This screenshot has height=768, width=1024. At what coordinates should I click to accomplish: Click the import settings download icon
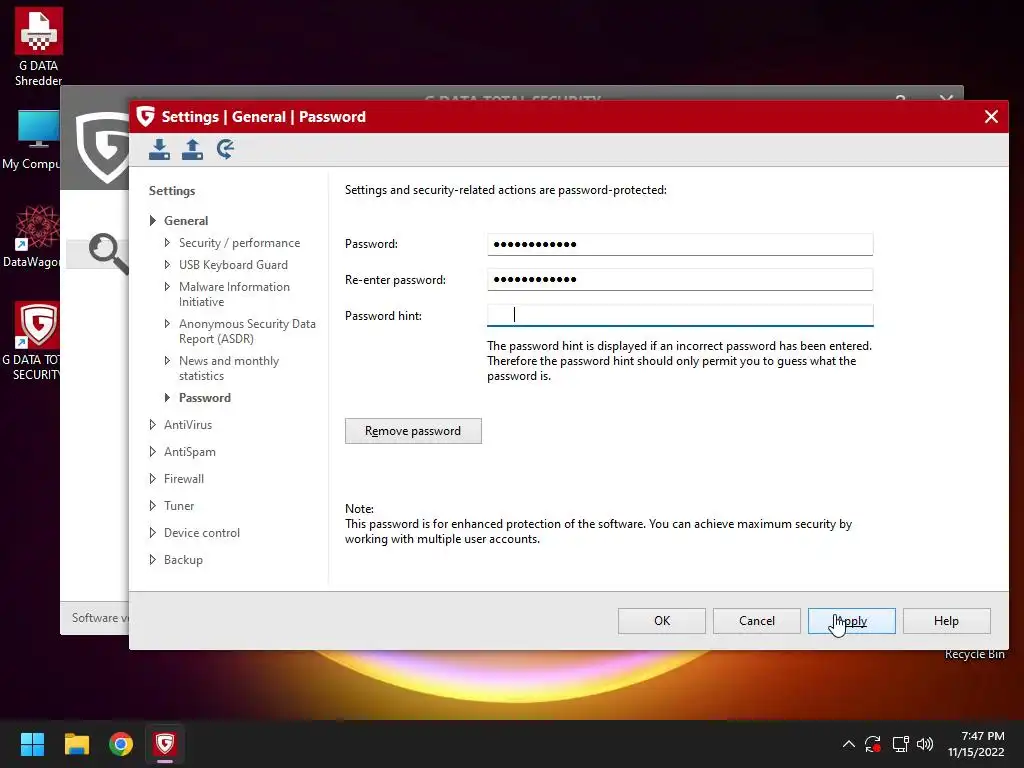point(159,150)
